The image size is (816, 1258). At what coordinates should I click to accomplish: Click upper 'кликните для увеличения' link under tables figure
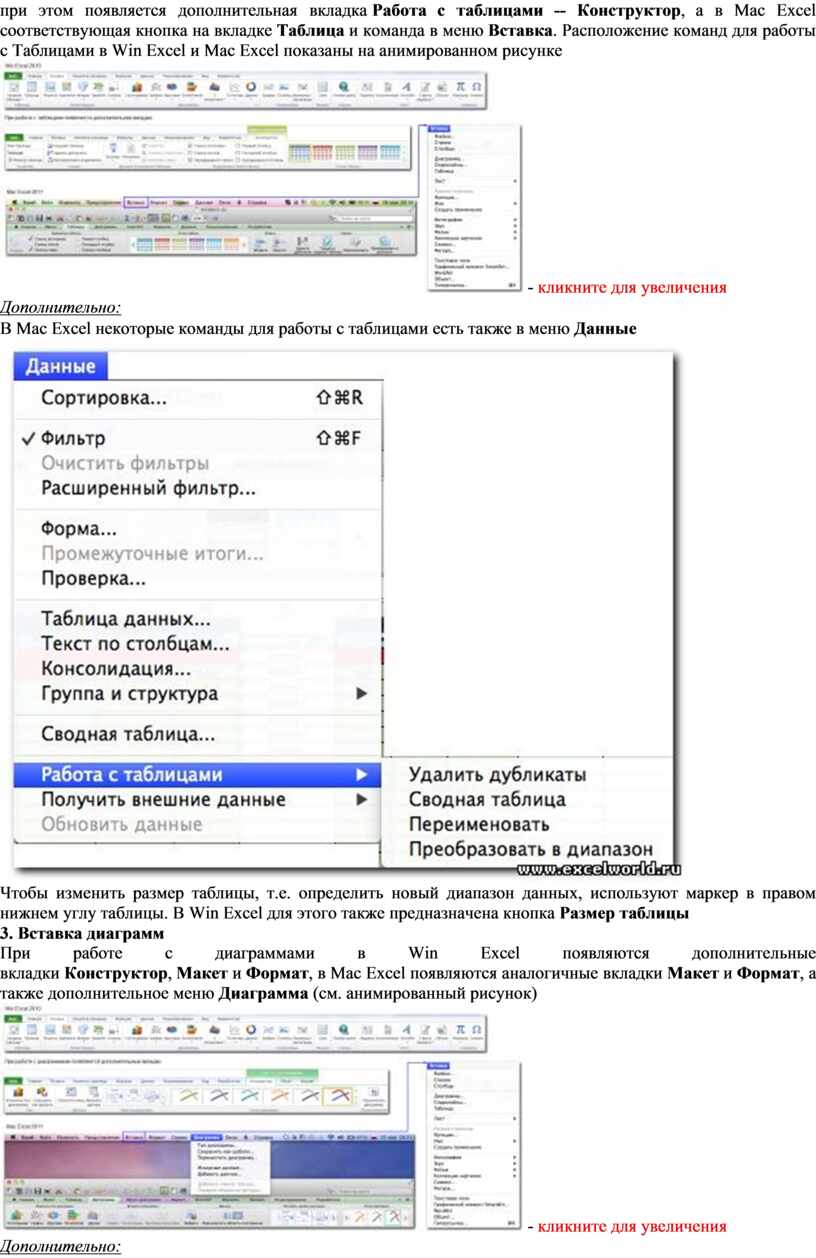tap(632, 288)
